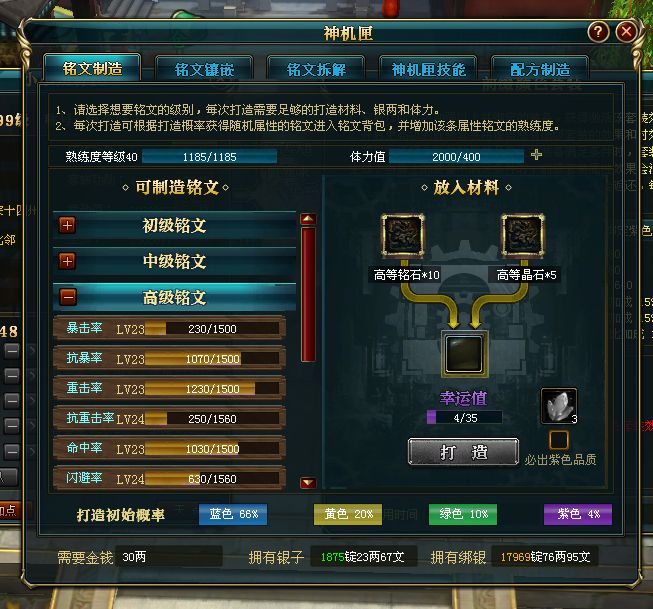653x609 pixels.
Task: Select the 暴击率 LV23 inscription
Action: point(169,329)
